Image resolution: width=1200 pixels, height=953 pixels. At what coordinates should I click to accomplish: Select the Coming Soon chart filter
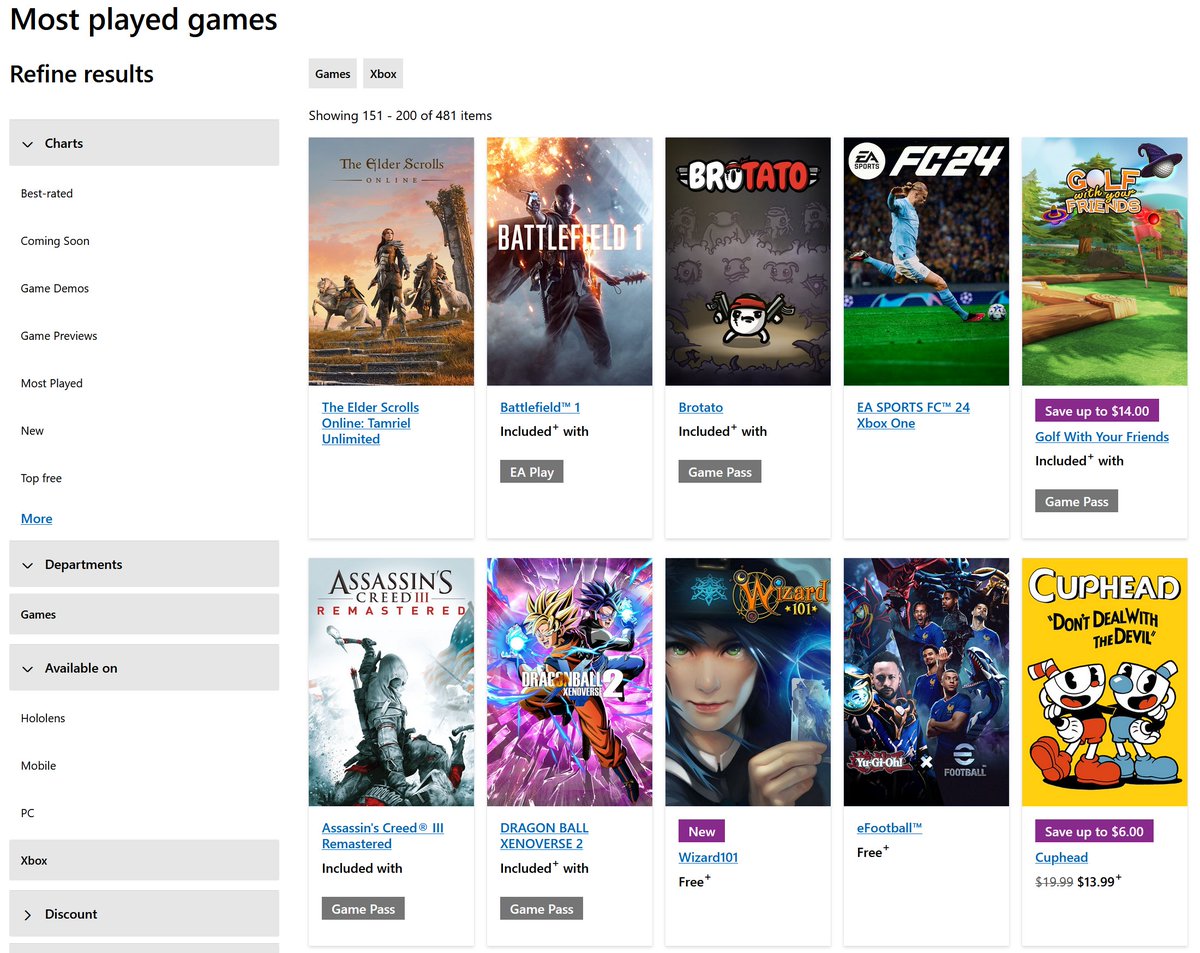click(55, 241)
